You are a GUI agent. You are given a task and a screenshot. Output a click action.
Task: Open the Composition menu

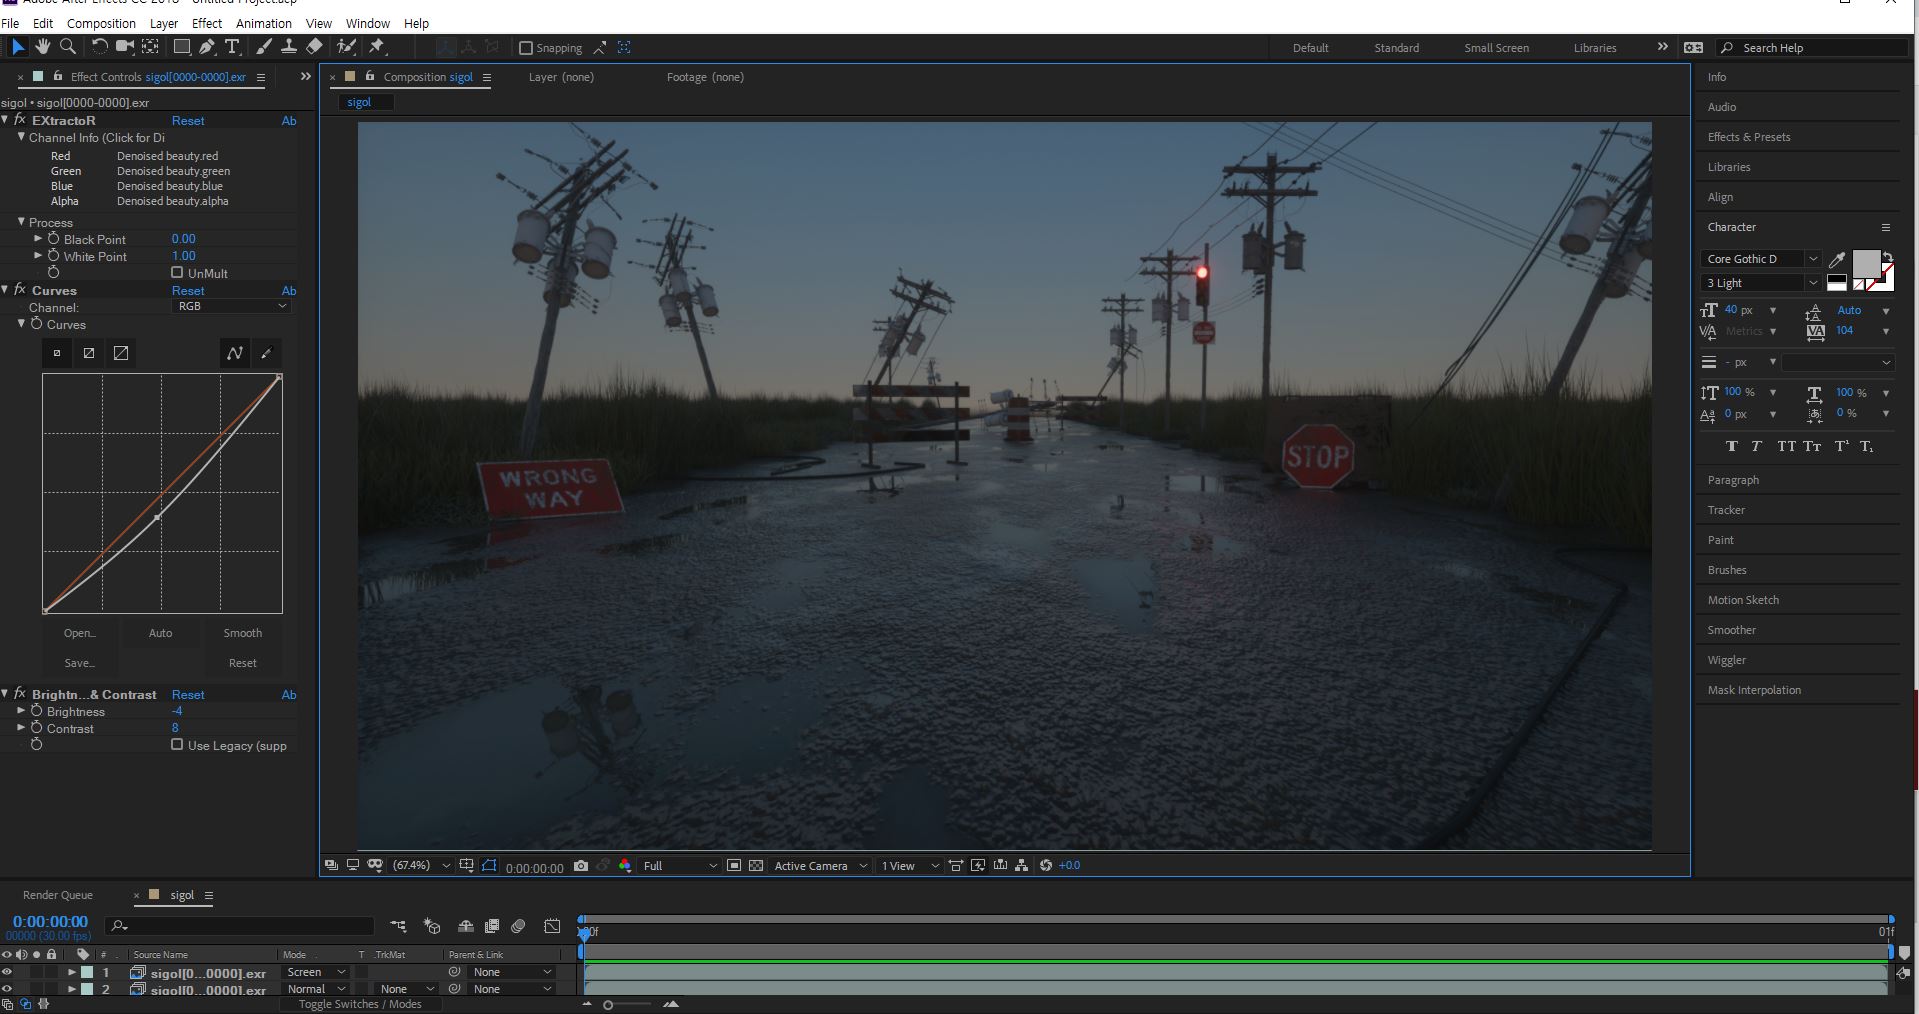[101, 23]
